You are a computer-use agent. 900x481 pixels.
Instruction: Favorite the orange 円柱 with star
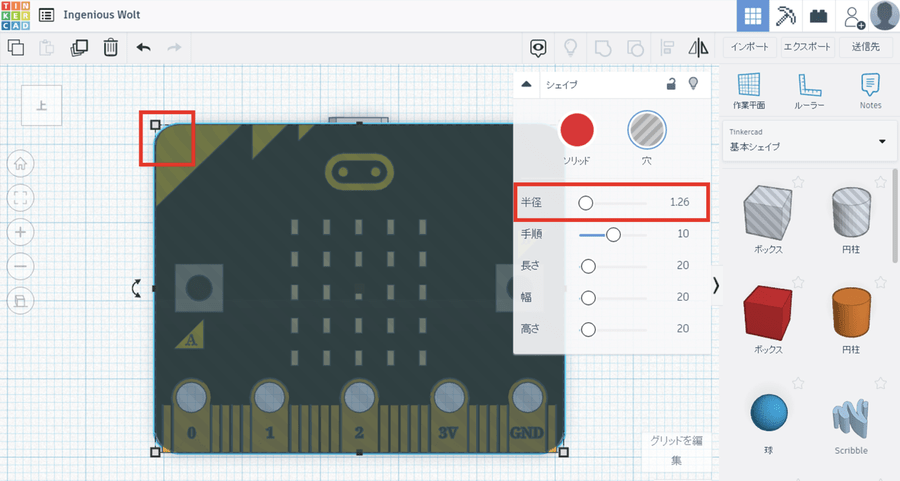[880, 282]
